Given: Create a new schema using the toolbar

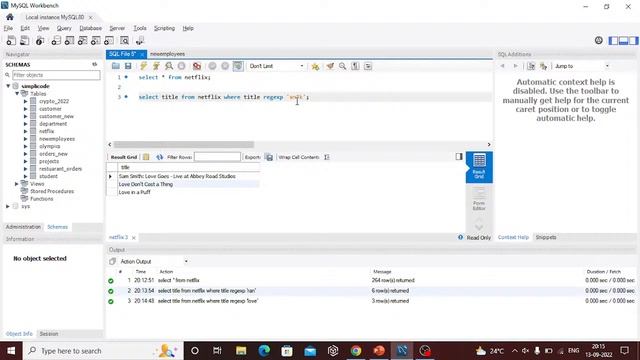Looking at the screenshot, I should point(56,40).
